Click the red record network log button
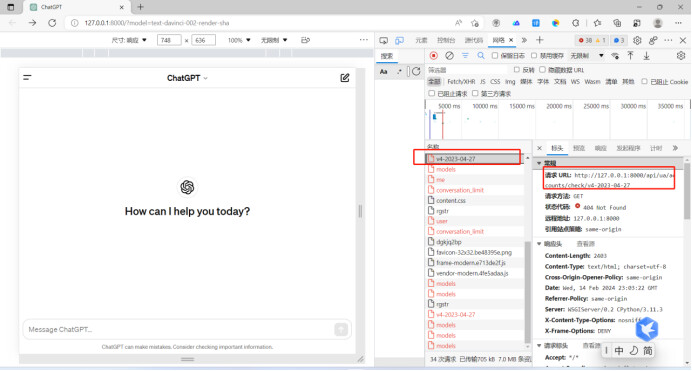The image size is (692, 371). click(x=433, y=56)
